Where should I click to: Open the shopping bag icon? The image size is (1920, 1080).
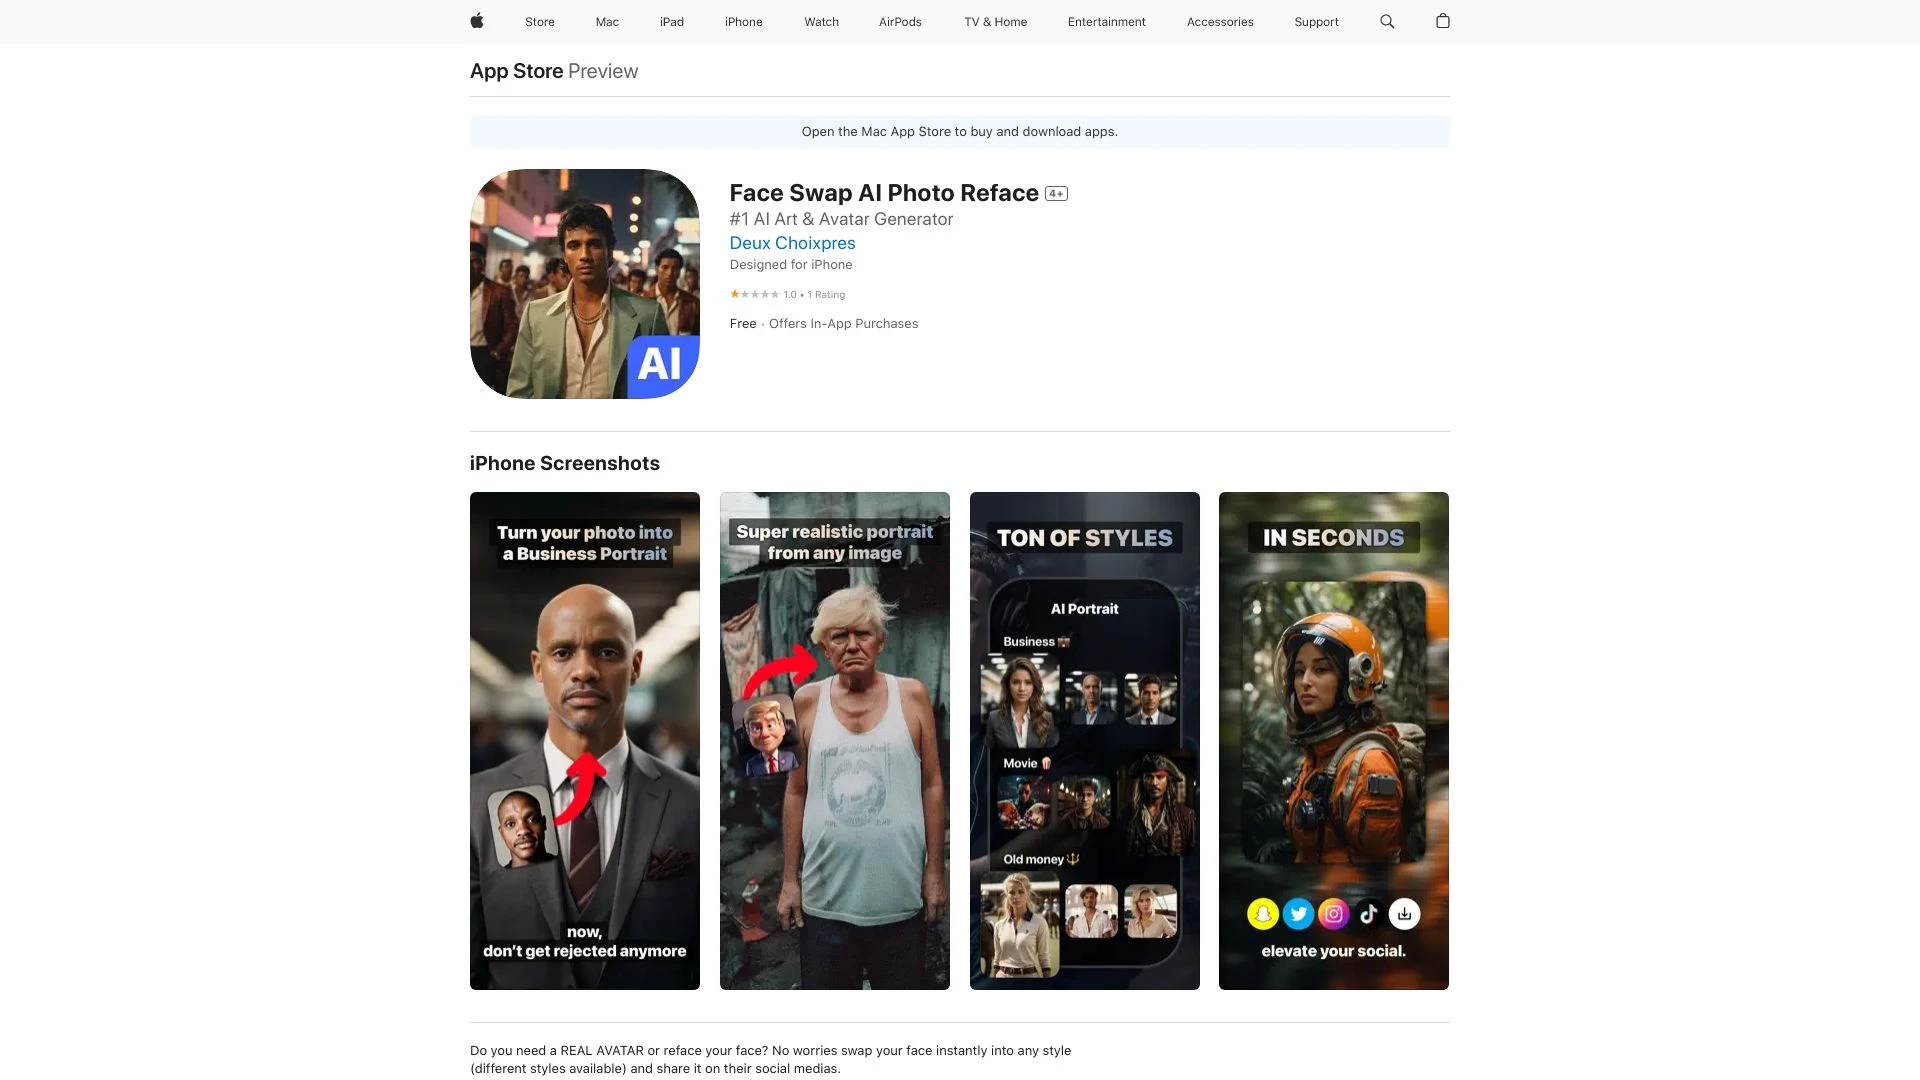pyautogui.click(x=1442, y=21)
